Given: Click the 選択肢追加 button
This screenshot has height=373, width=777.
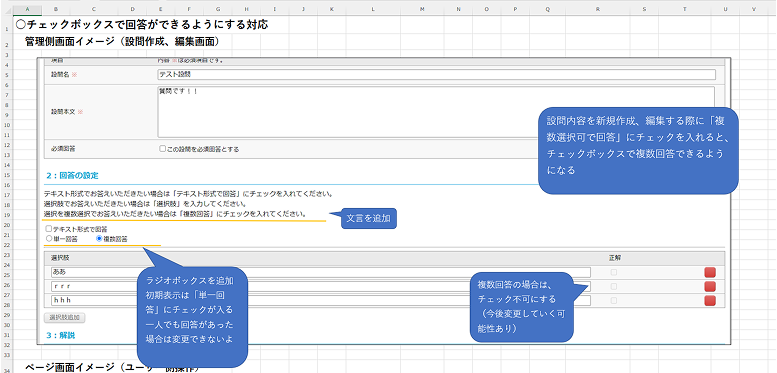Looking at the screenshot, I should coord(65,318).
